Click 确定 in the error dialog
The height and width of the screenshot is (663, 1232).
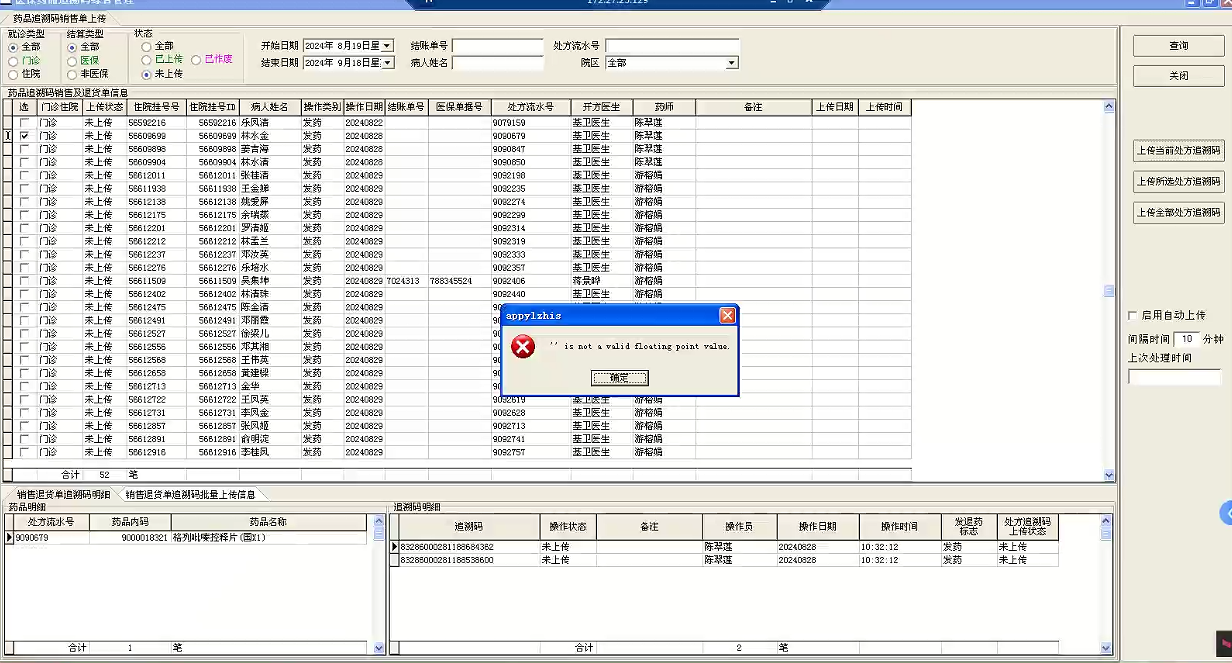tap(620, 378)
